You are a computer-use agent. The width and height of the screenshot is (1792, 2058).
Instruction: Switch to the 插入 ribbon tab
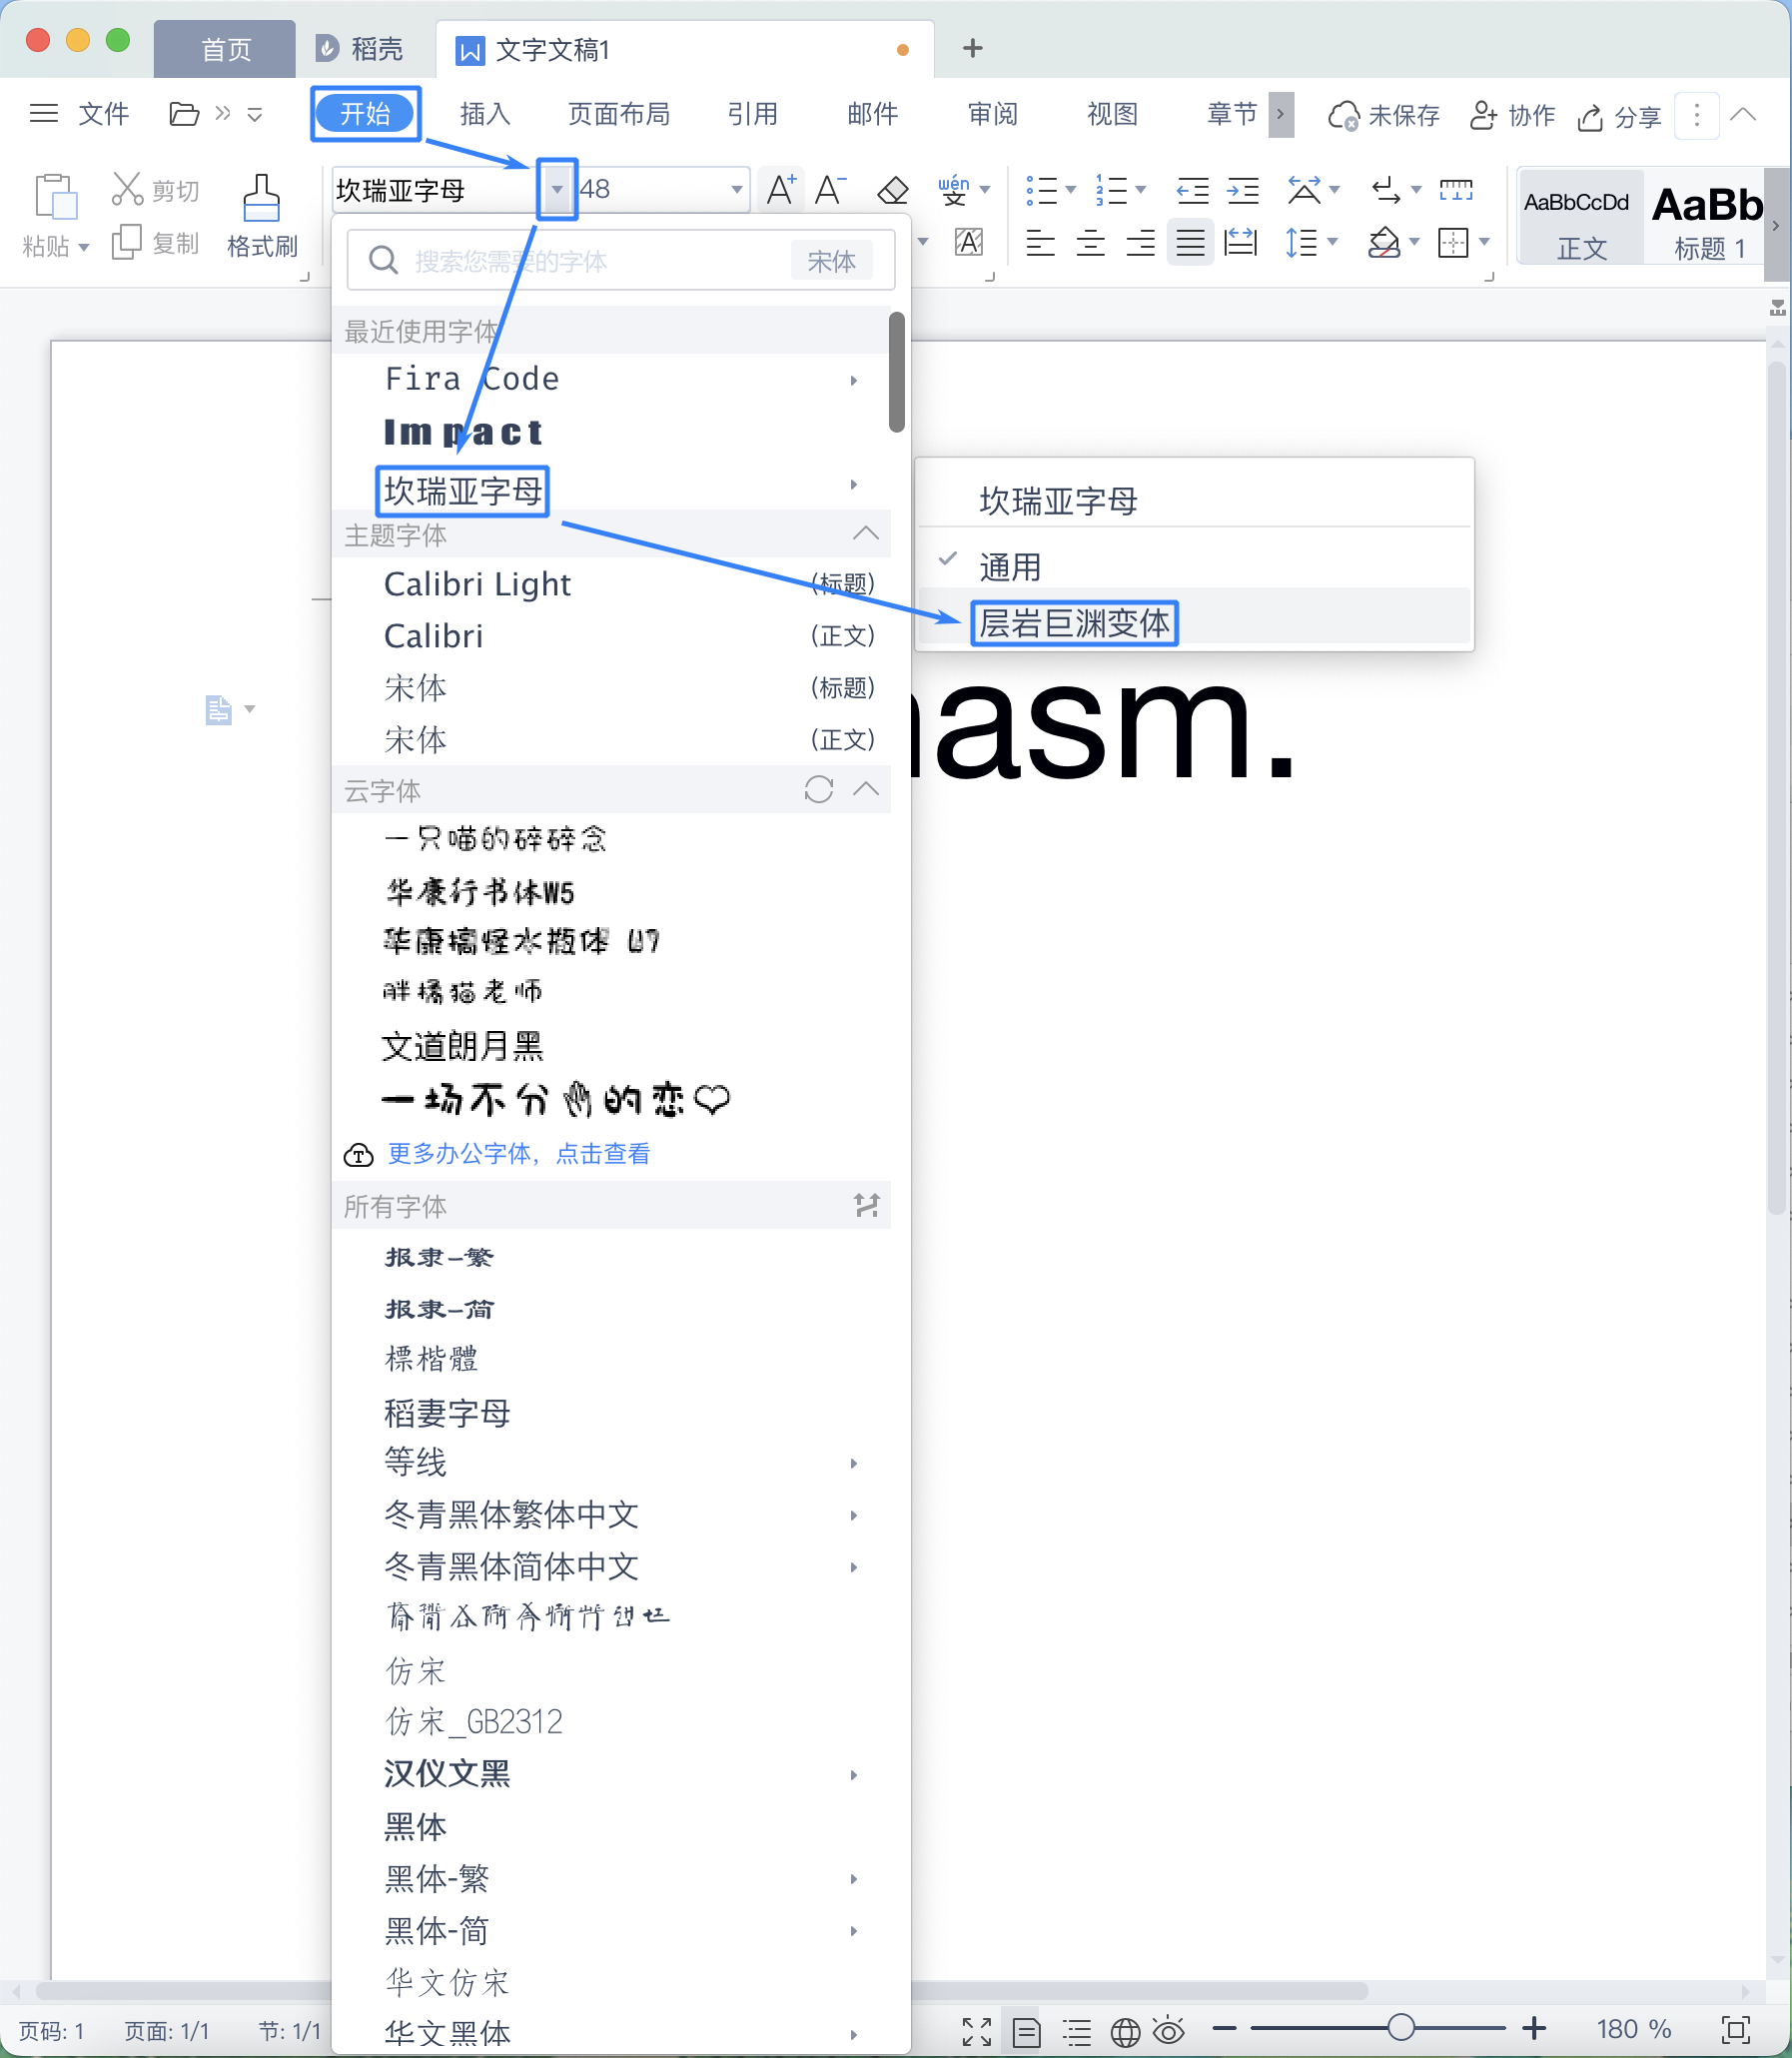(x=484, y=114)
